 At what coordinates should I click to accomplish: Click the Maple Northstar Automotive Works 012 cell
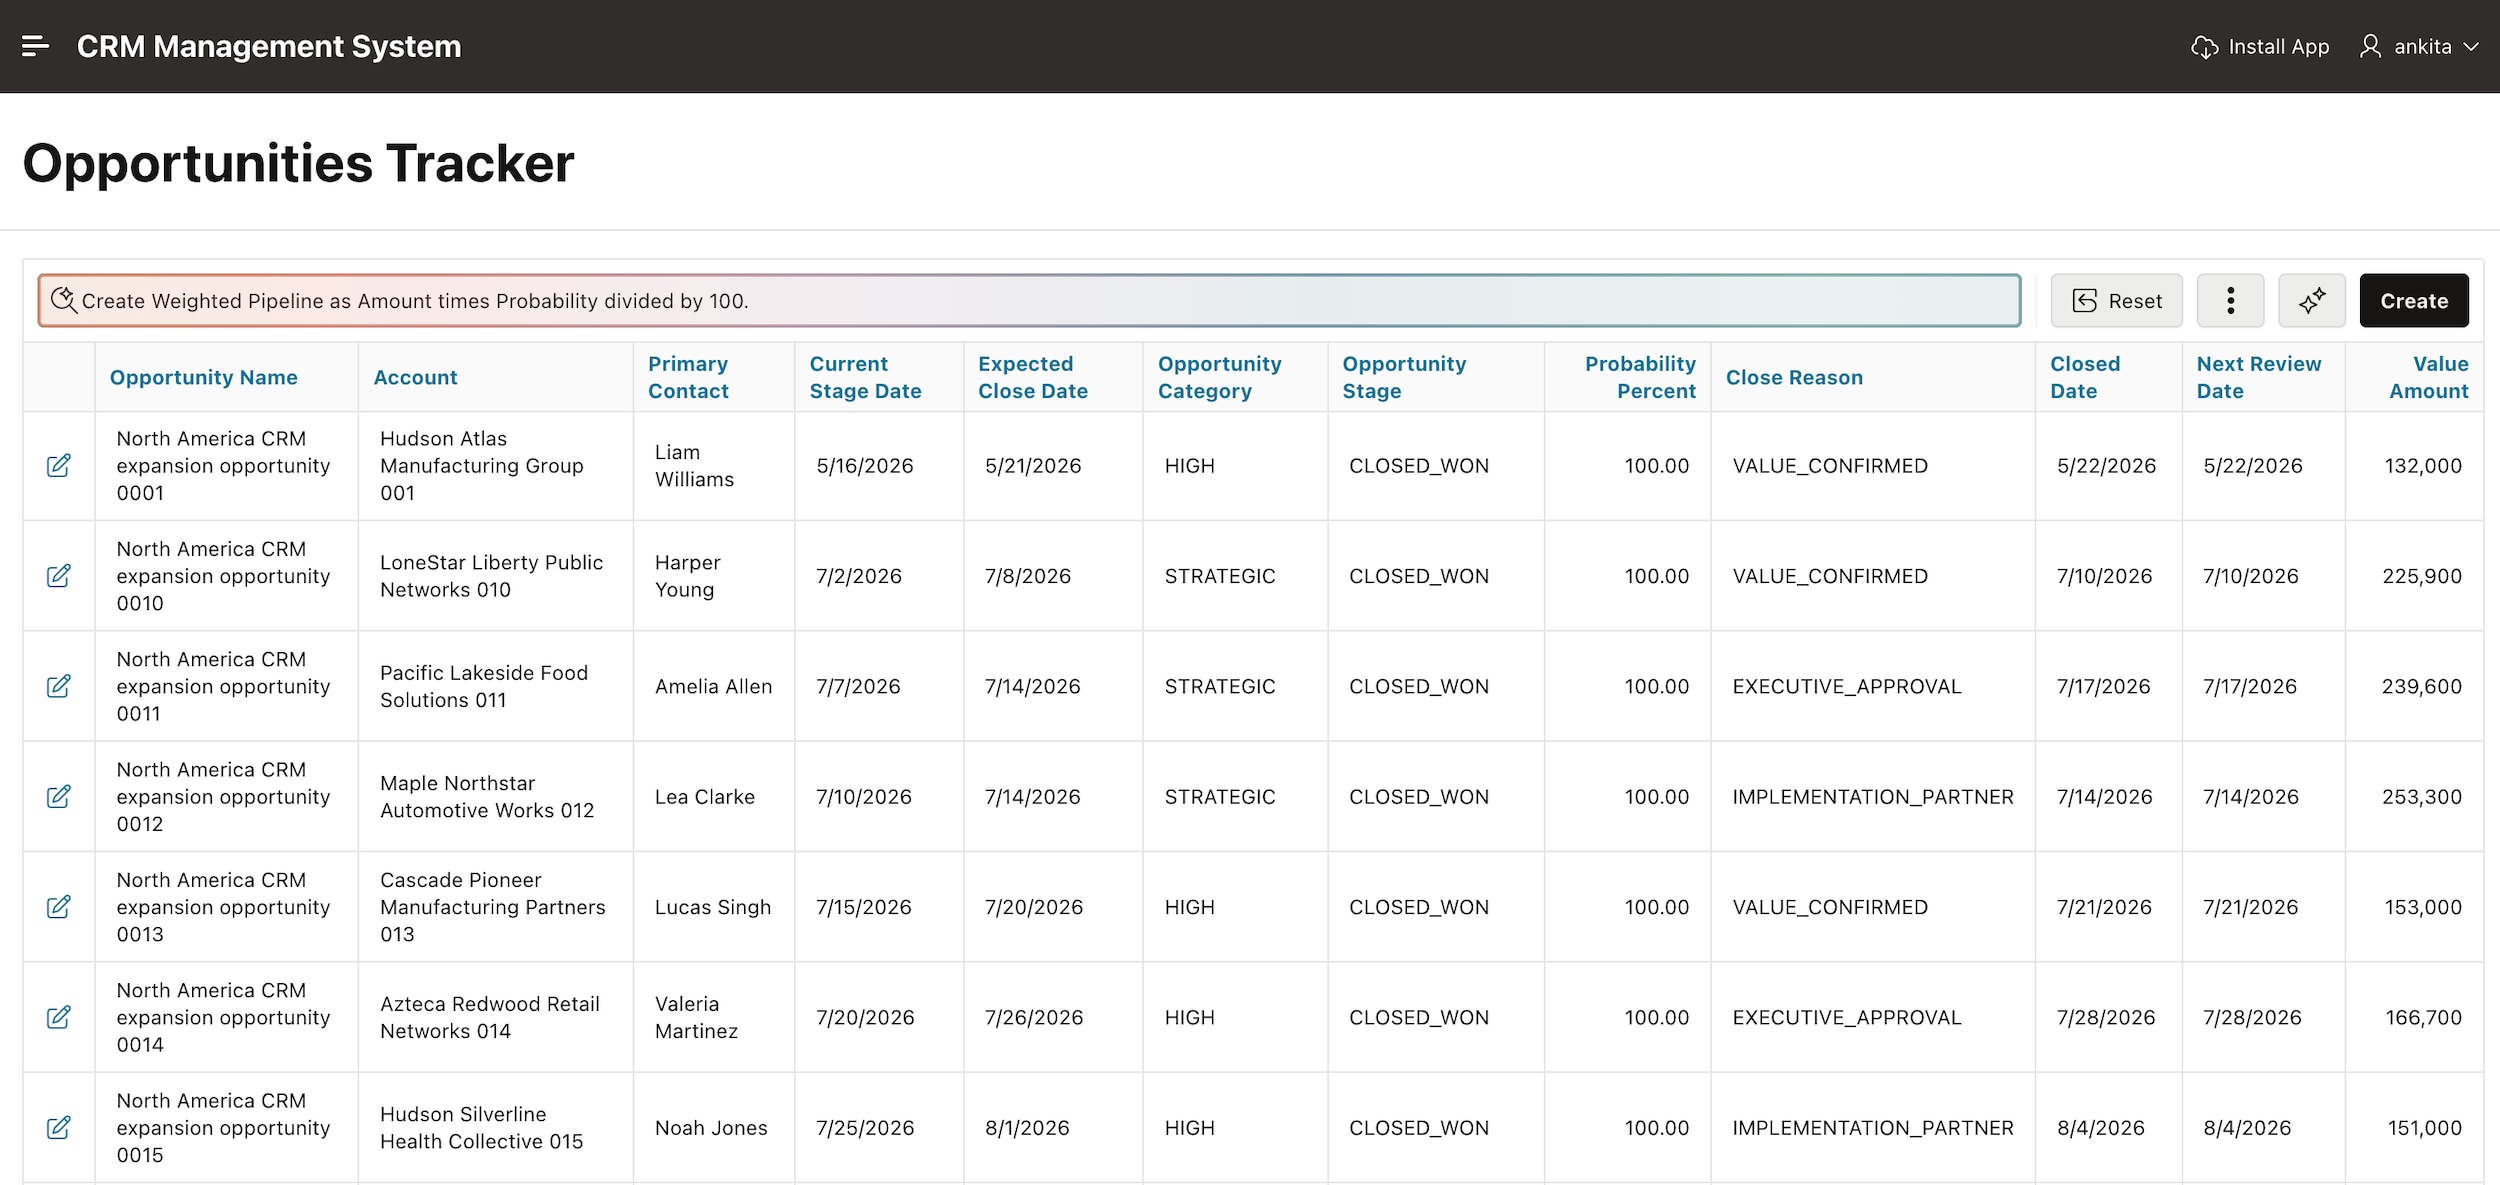click(x=495, y=797)
